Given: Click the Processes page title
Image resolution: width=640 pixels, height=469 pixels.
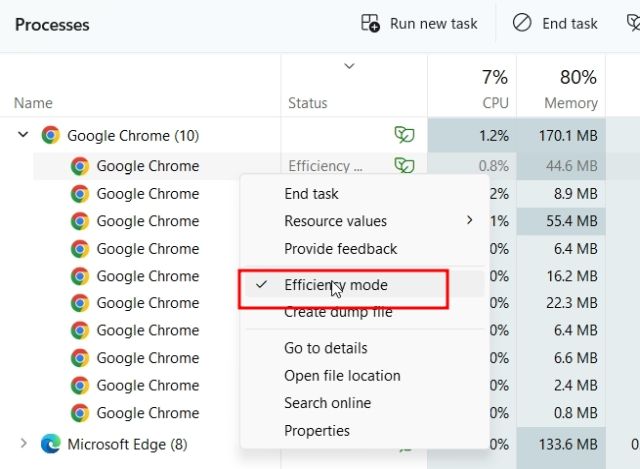Looking at the screenshot, I should coord(52,25).
